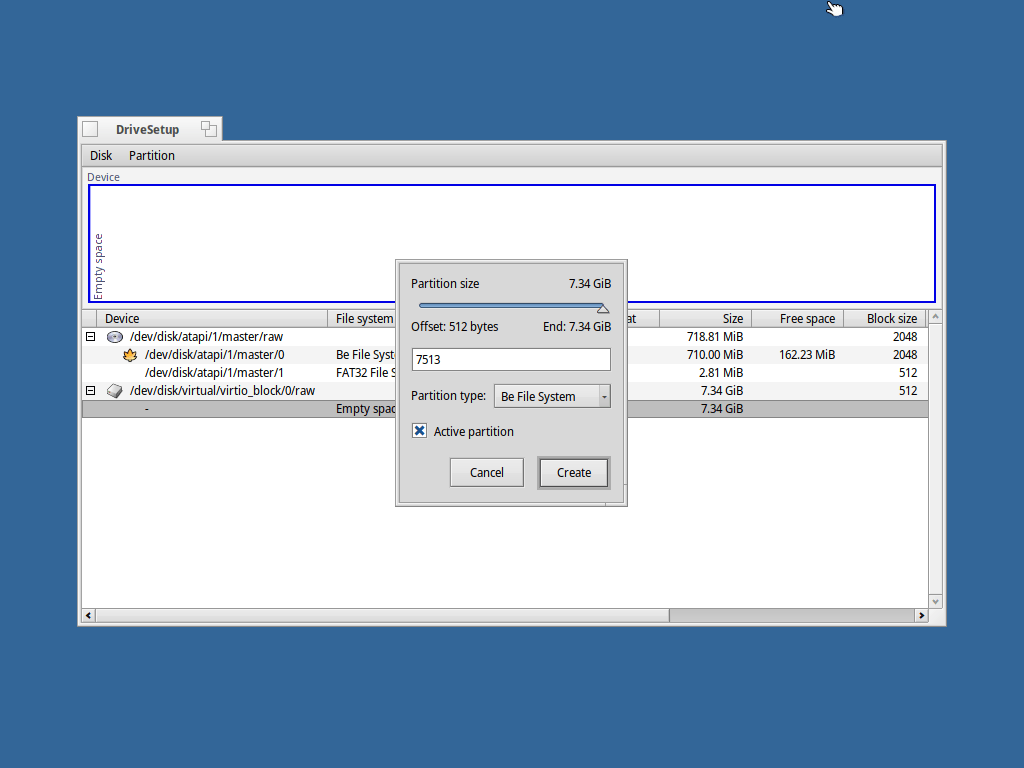Click the Offset: 512 bytes label
The image size is (1024, 768).
(455, 327)
